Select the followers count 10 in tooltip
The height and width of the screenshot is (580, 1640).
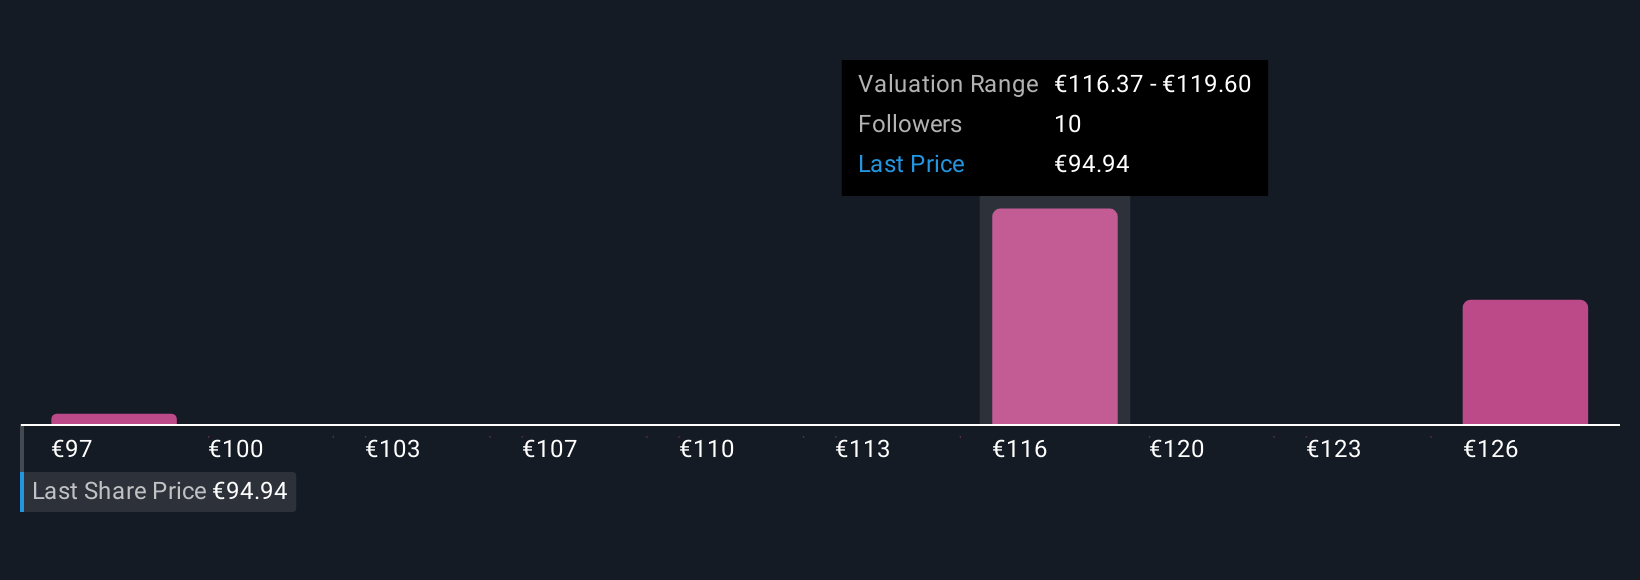pyautogui.click(x=1068, y=124)
